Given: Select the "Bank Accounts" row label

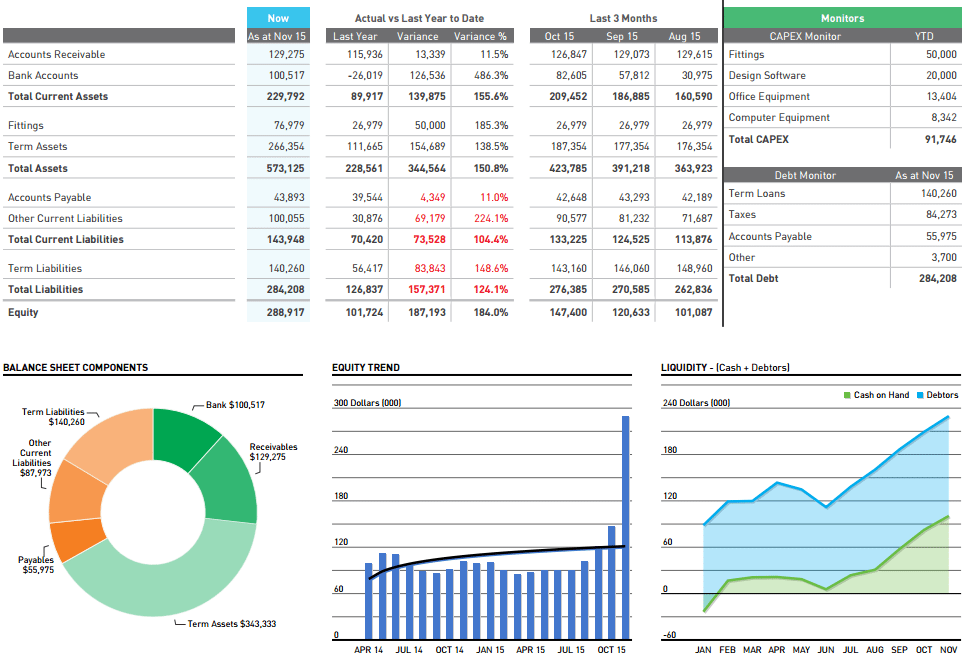Looking at the screenshot, I should click(x=43, y=75).
